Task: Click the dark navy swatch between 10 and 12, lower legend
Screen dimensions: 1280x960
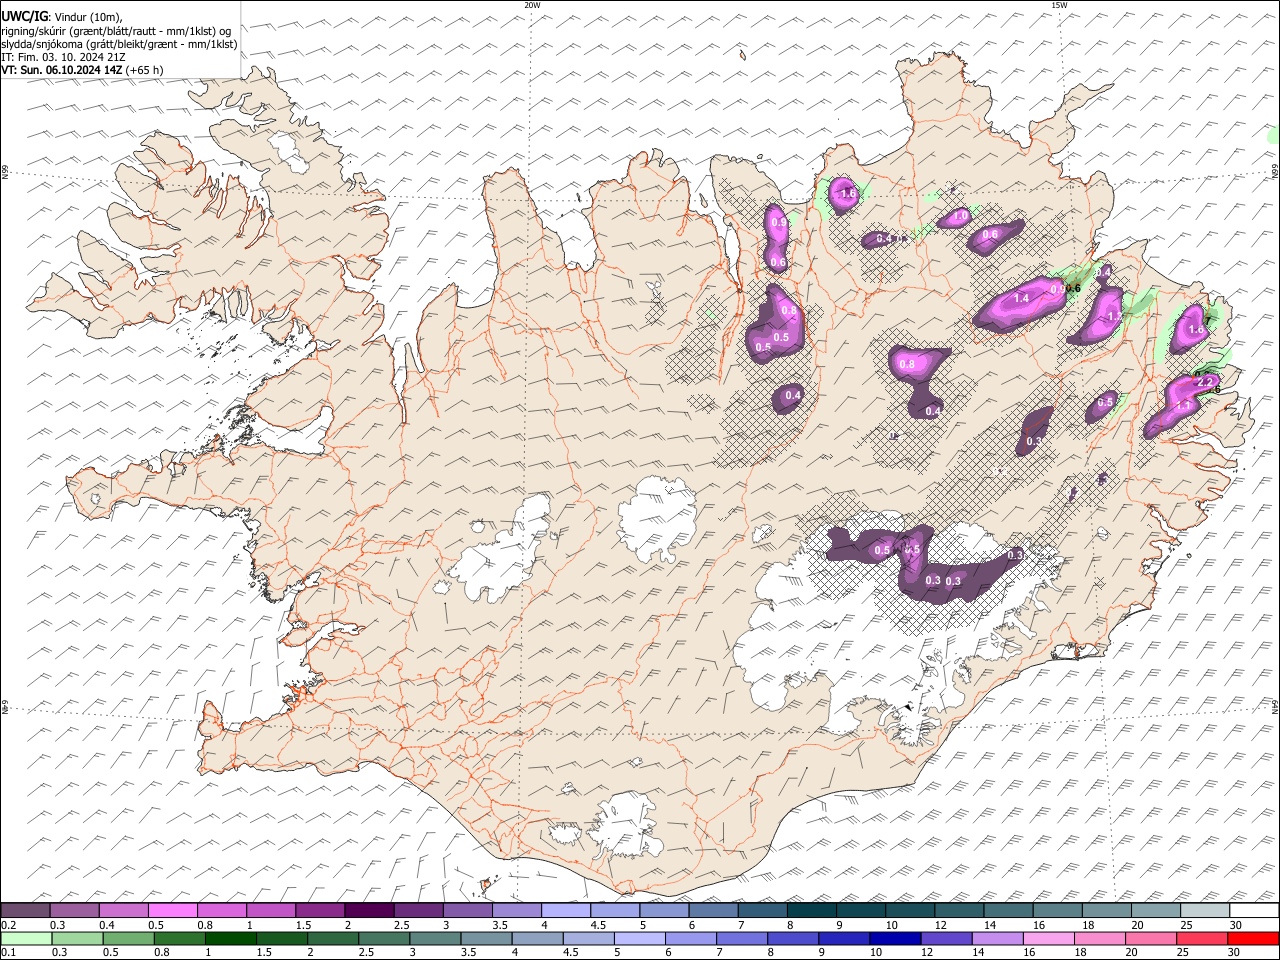Action: (895, 939)
